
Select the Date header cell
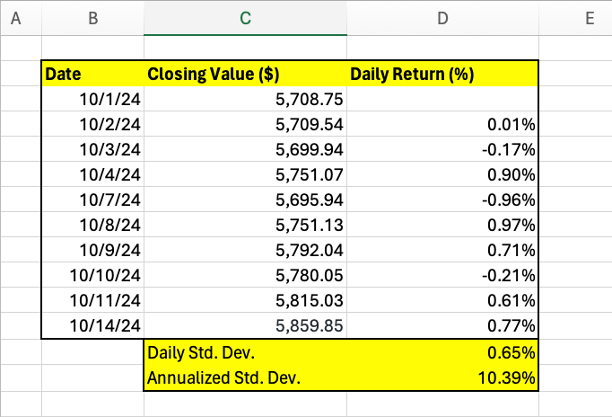point(92,73)
